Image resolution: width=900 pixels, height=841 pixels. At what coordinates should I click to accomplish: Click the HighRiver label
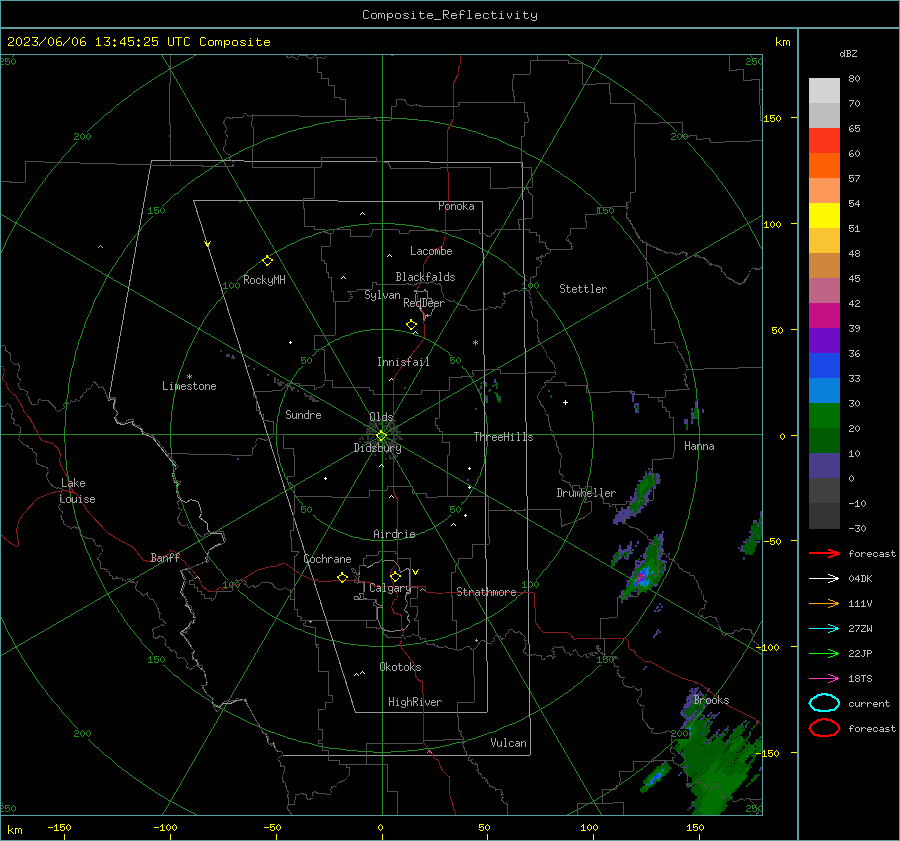tap(414, 702)
